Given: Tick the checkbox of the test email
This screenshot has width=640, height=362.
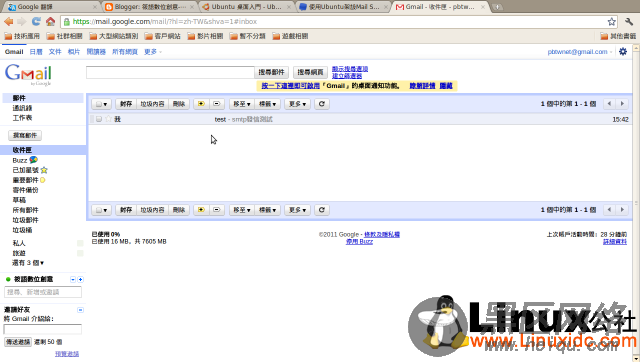Looking at the screenshot, I should tap(99, 119).
